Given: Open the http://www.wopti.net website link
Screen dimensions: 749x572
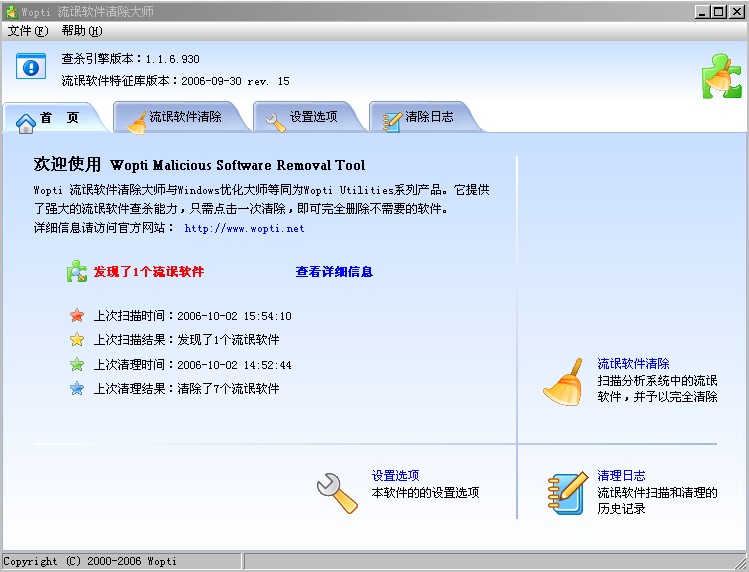Looking at the screenshot, I should click(x=244, y=228).
